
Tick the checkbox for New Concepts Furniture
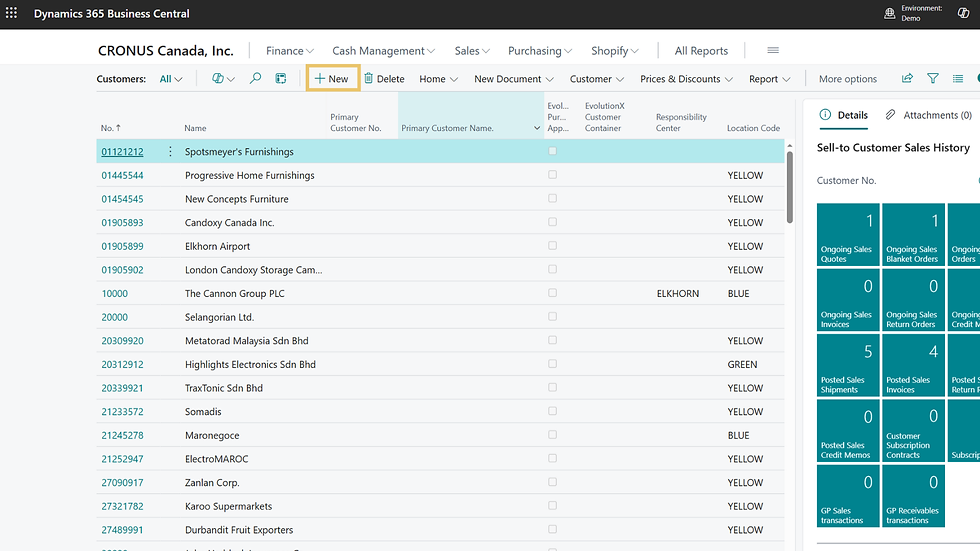click(552, 199)
